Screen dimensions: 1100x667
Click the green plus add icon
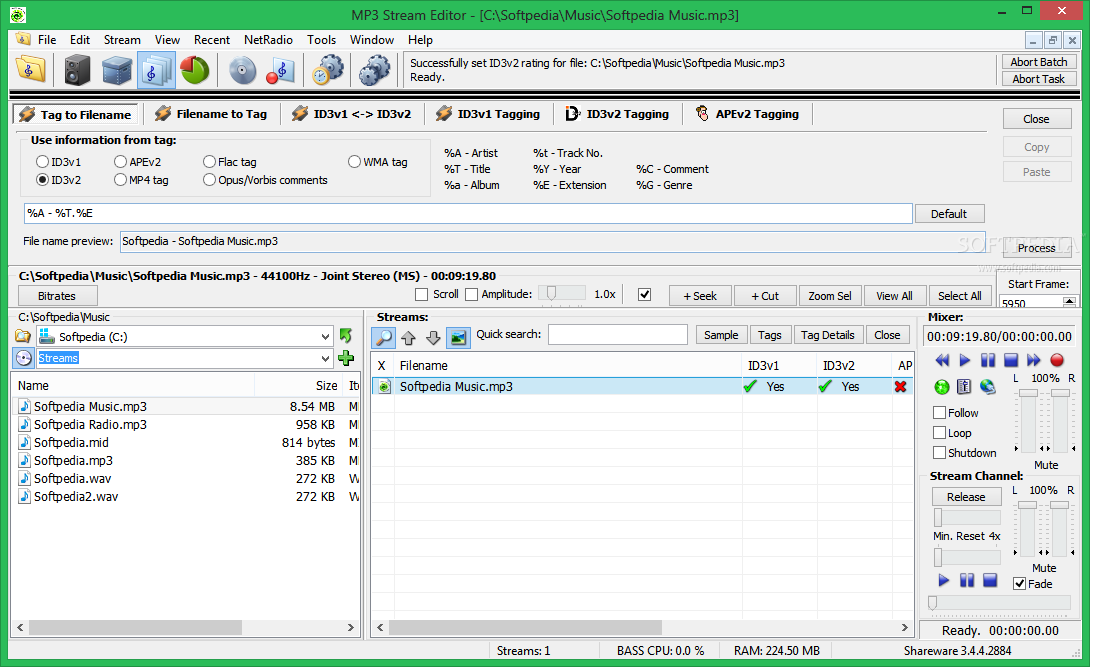pyautogui.click(x=346, y=358)
